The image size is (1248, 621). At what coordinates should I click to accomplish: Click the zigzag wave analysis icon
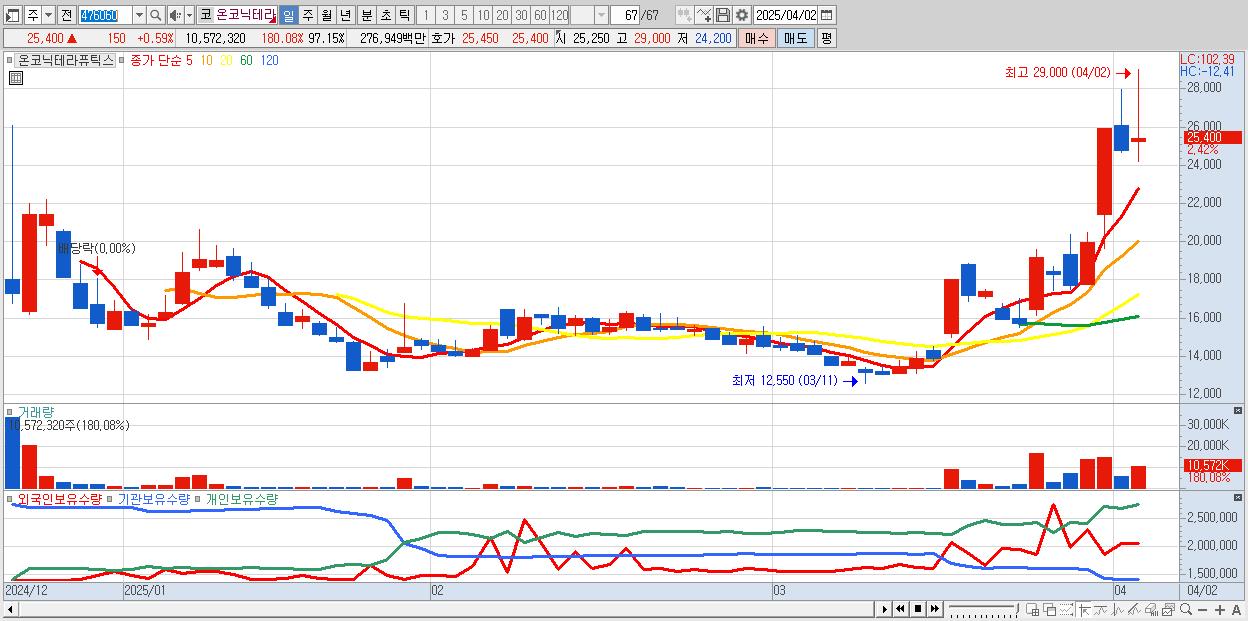pyautogui.click(x=1118, y=609)
